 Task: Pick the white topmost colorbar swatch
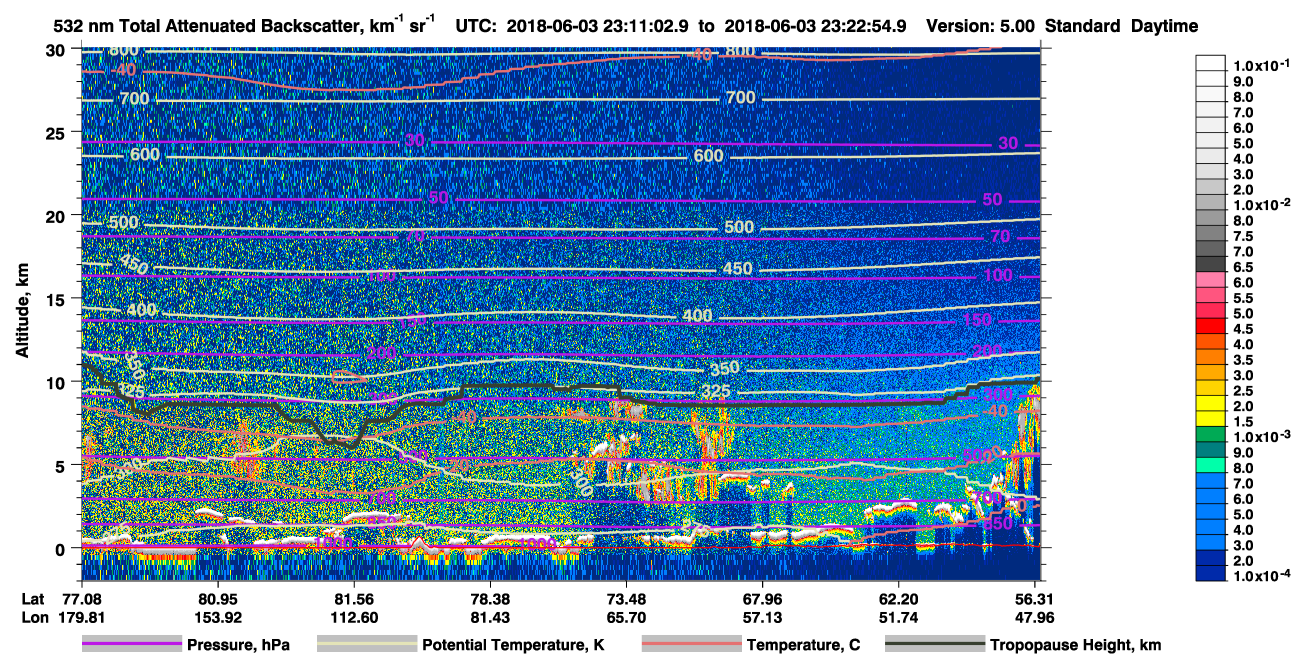(1212, 62)
